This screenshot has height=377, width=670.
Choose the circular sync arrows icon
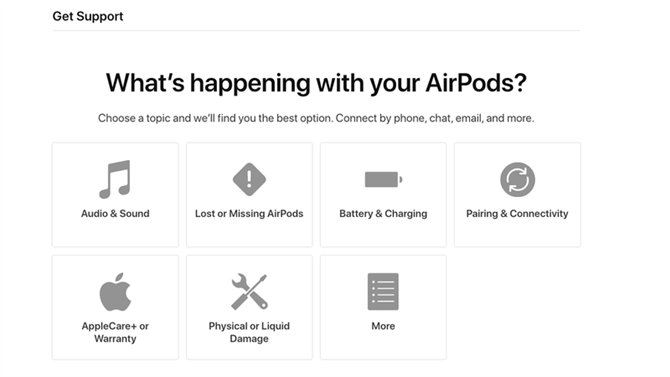tap(517, 180)
